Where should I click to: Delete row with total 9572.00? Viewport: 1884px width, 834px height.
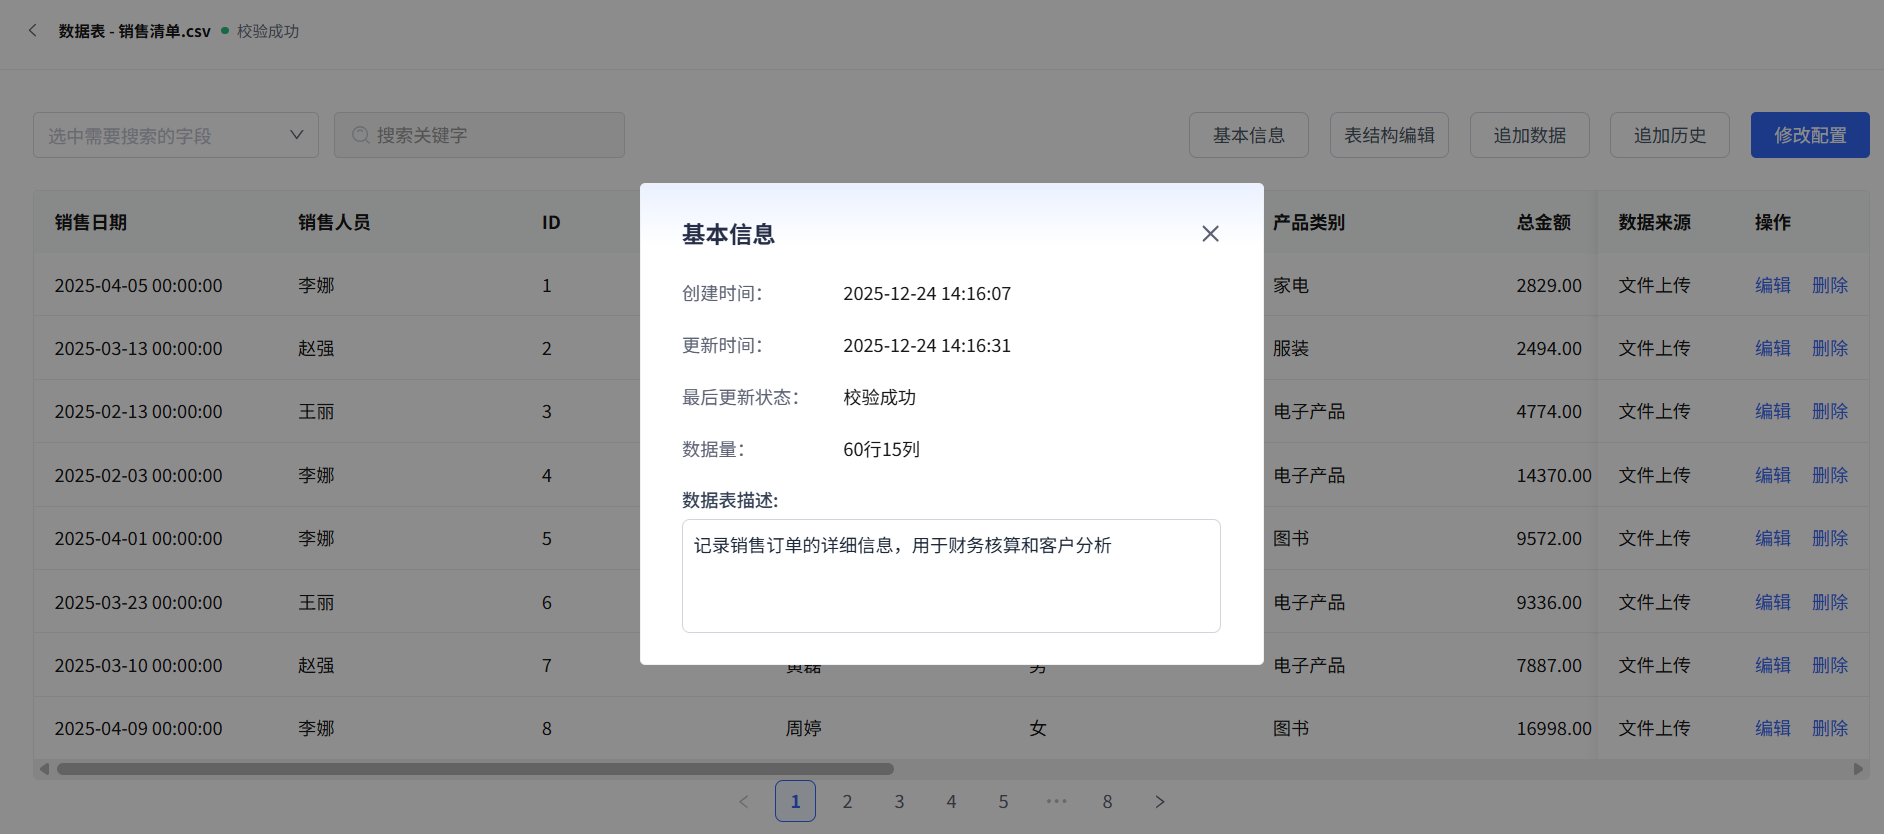1830,538
